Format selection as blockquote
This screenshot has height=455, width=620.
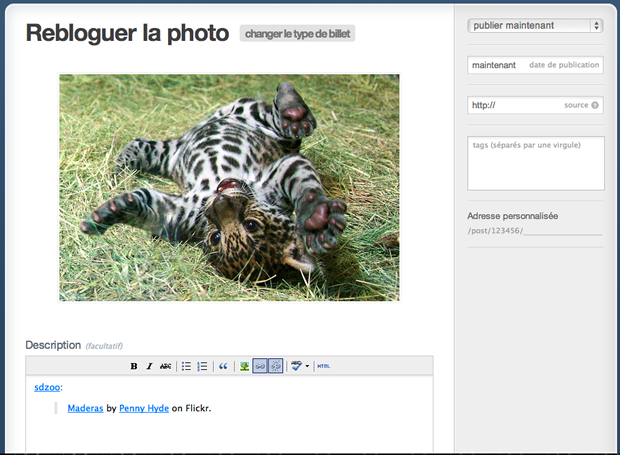(x=223, y=366)
